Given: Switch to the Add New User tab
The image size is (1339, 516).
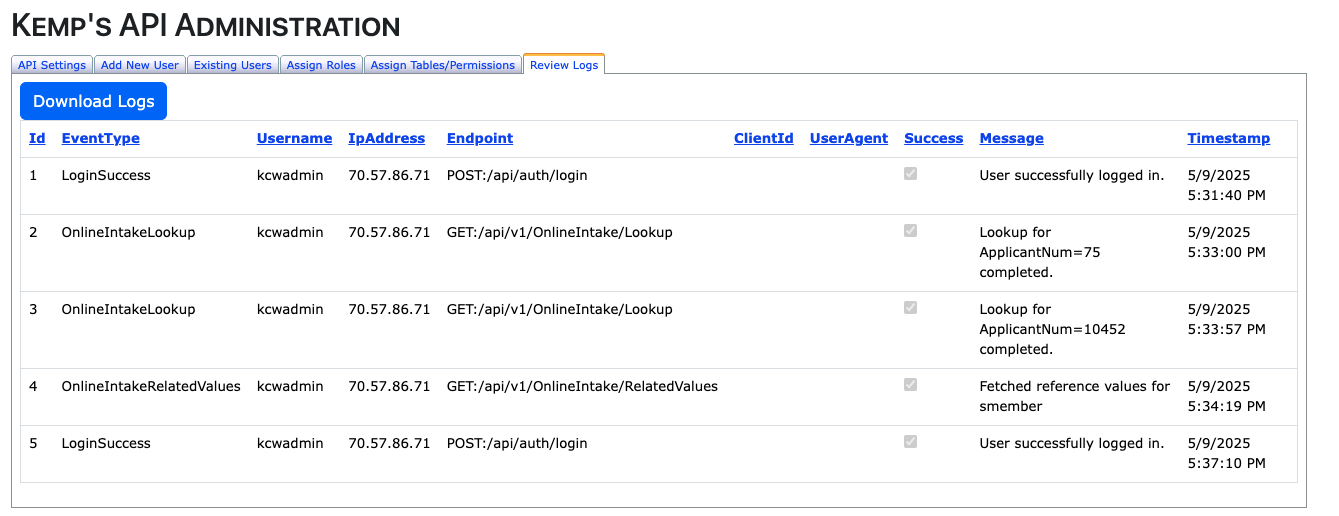Looking at the screenshot, I should (140, 65).
